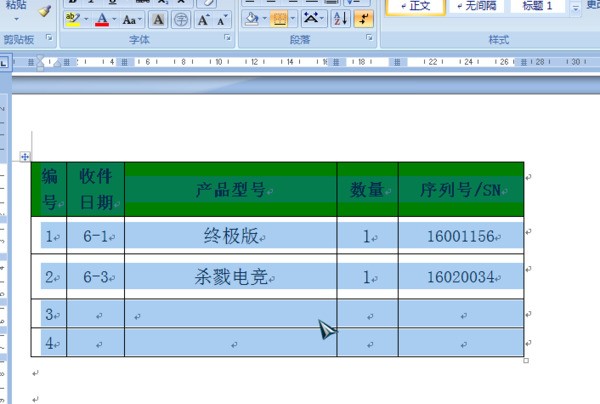Select the 标题 1 style

tap(537, 6)
